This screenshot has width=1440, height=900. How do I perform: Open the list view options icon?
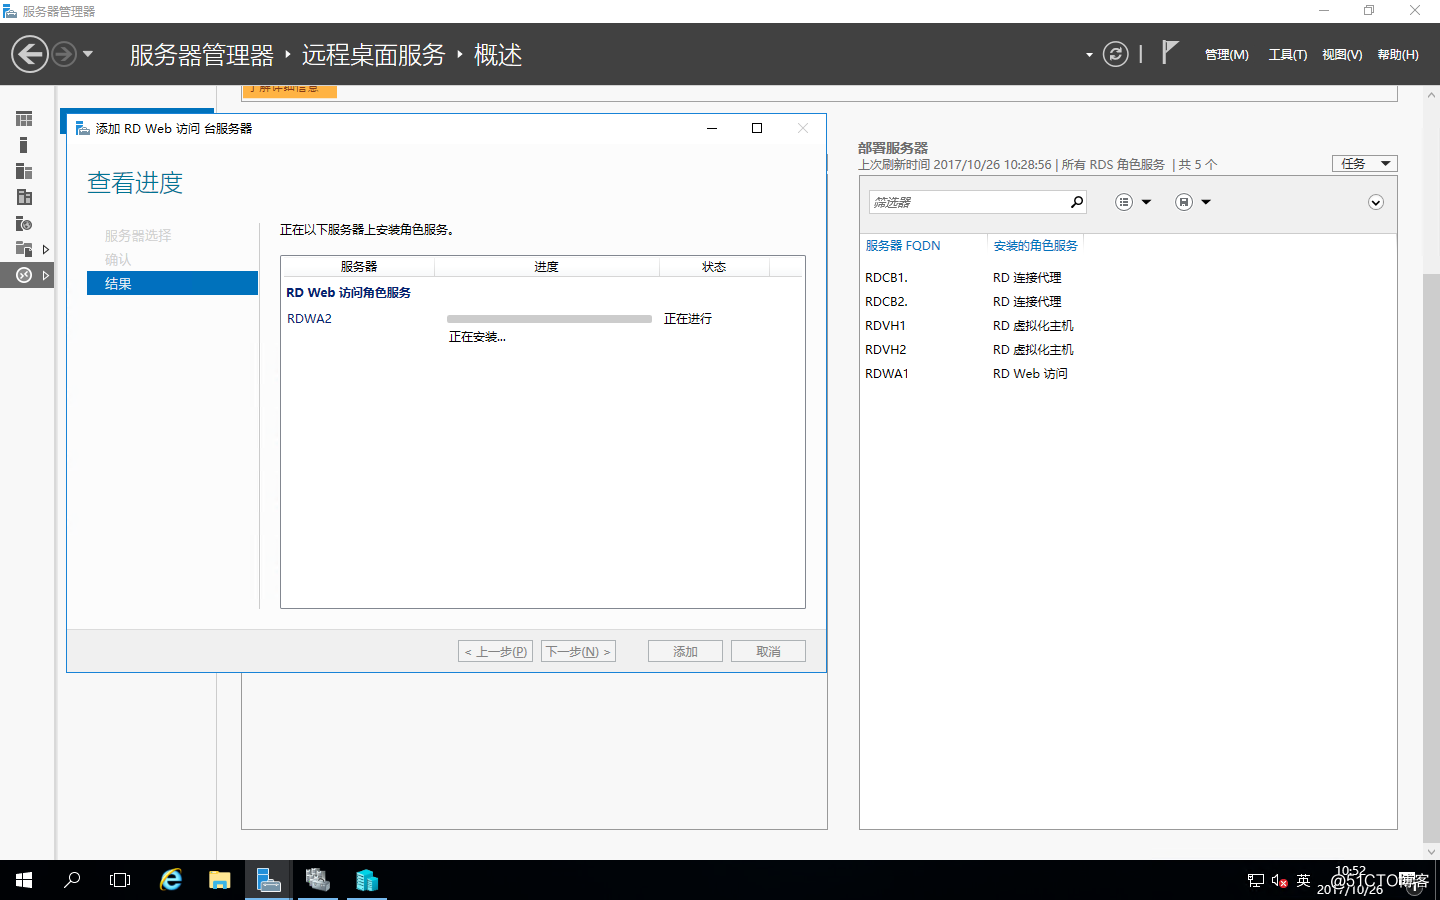click(1124, 202)
